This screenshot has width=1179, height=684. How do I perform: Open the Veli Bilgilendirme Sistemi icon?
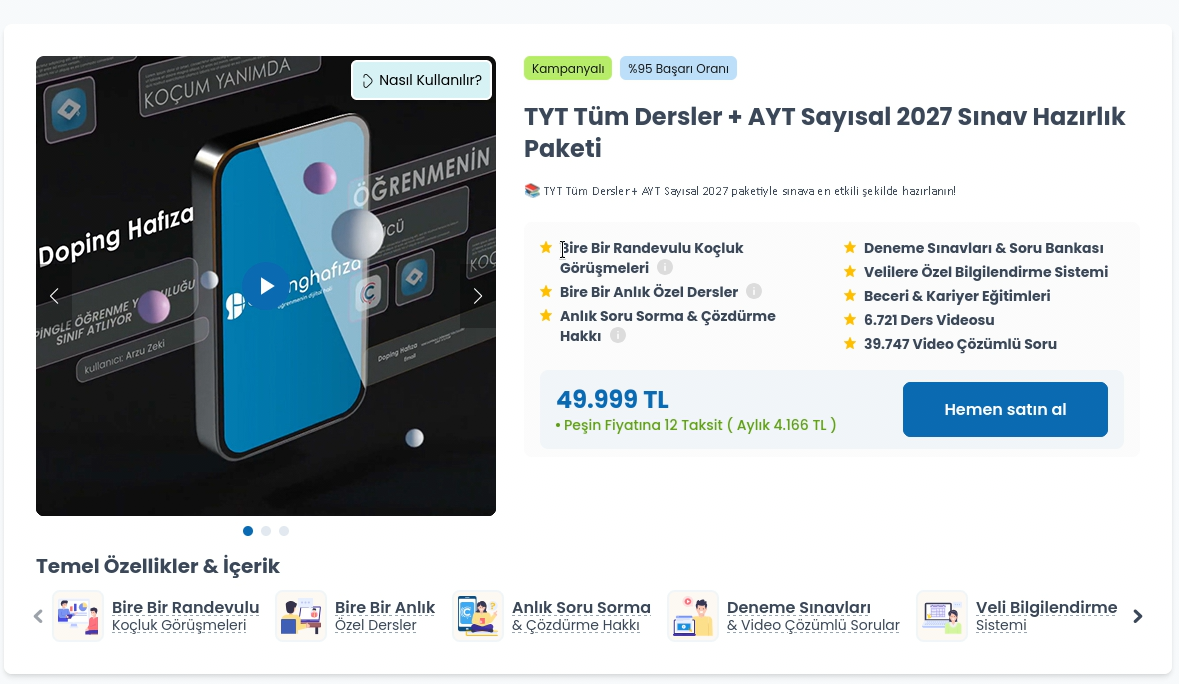942,616
